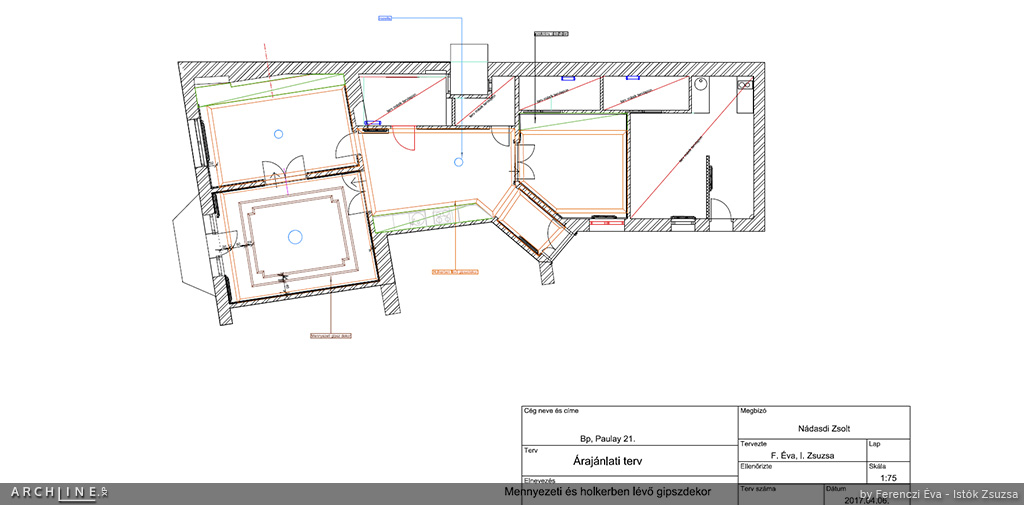Click the brown callout label below the lower-left room
1024x505 pixels.
coord(330,336)
